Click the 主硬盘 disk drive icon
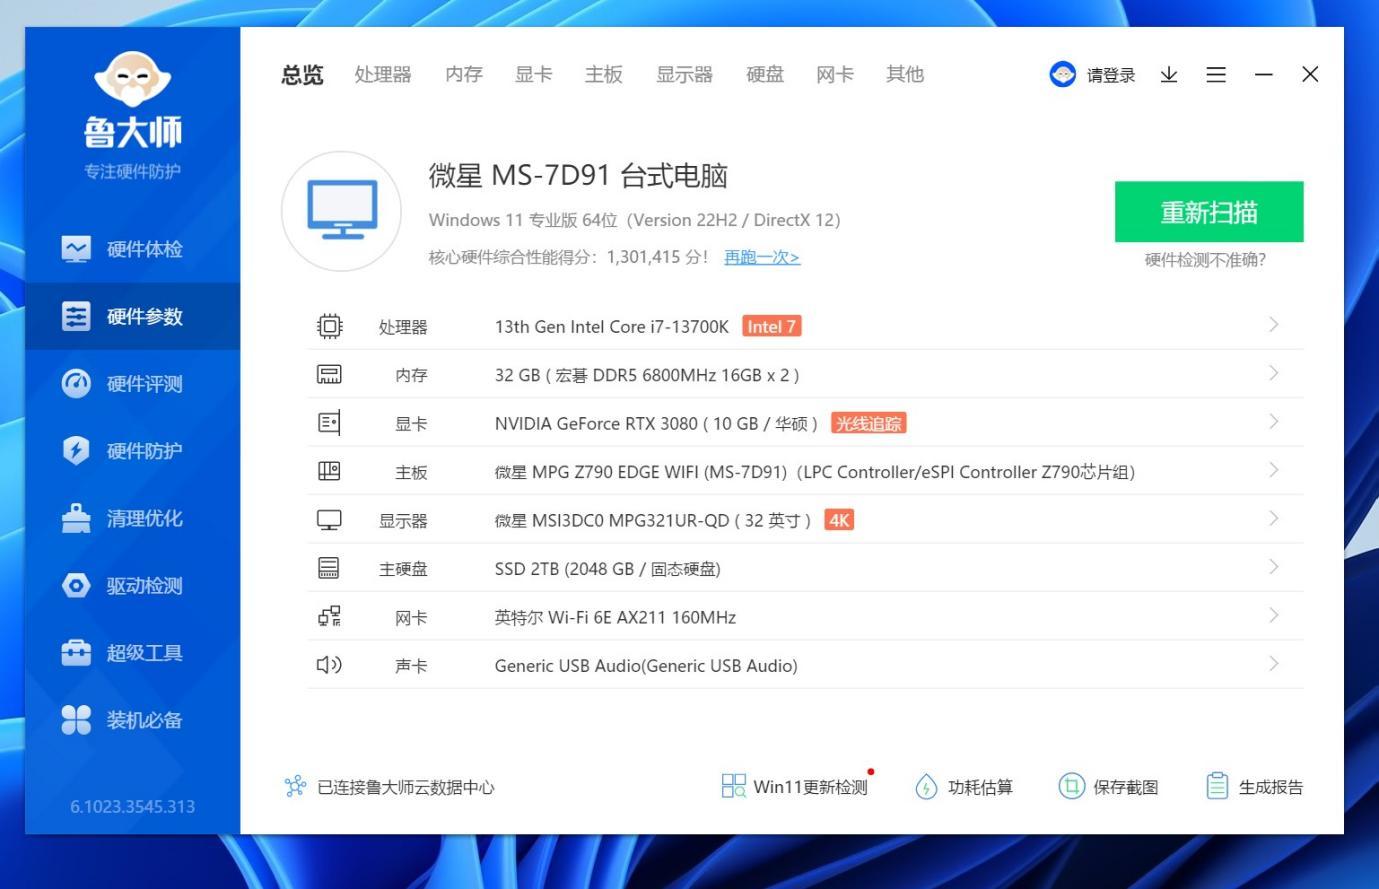The width and height of the screenshot is (1379, 889). click(329, 568)
